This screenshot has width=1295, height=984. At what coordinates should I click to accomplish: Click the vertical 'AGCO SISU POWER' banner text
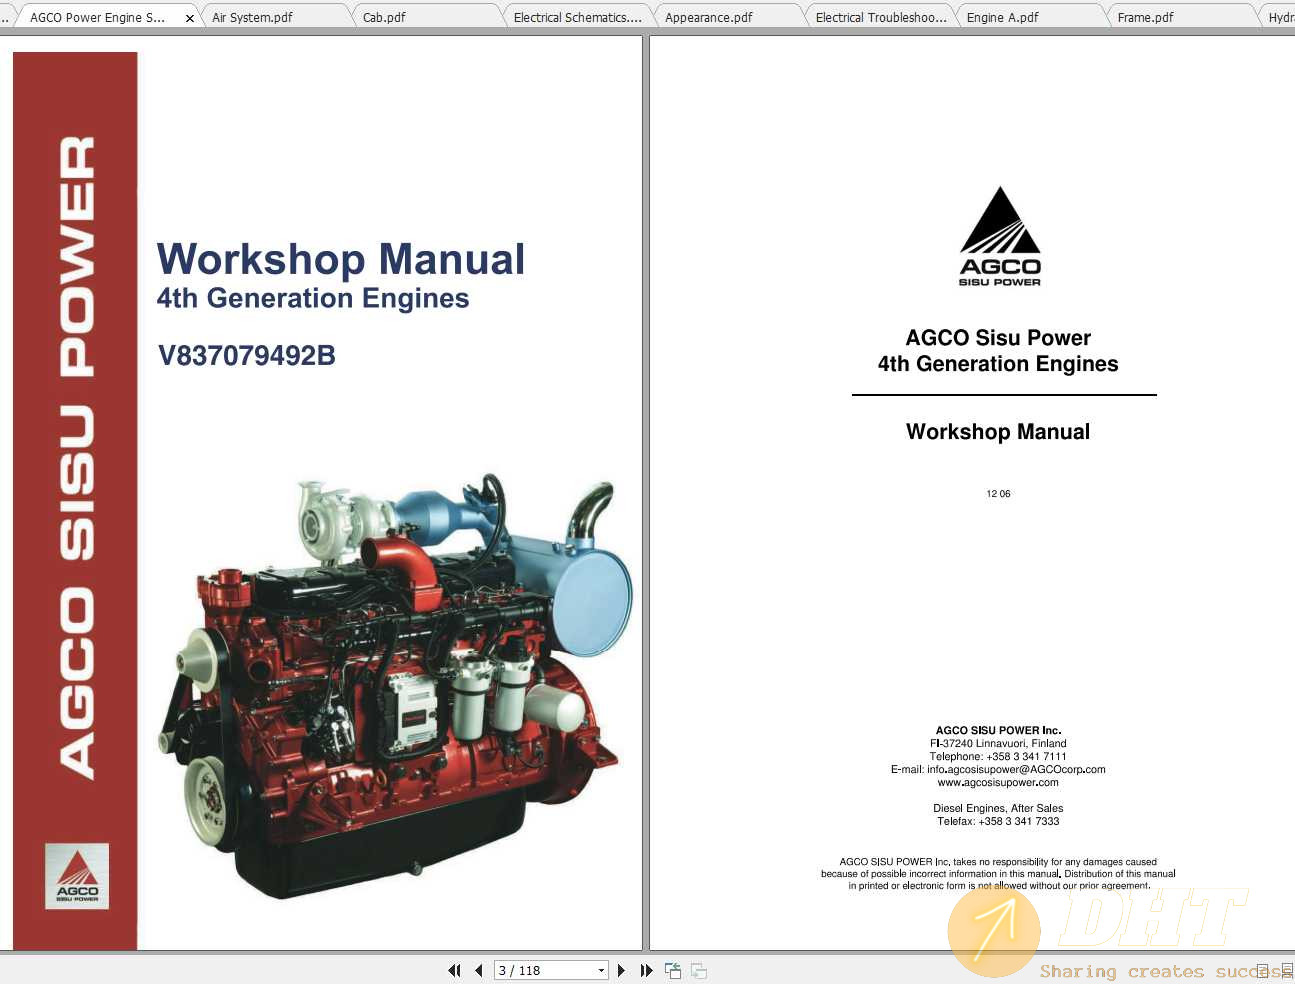click(77, 457)
